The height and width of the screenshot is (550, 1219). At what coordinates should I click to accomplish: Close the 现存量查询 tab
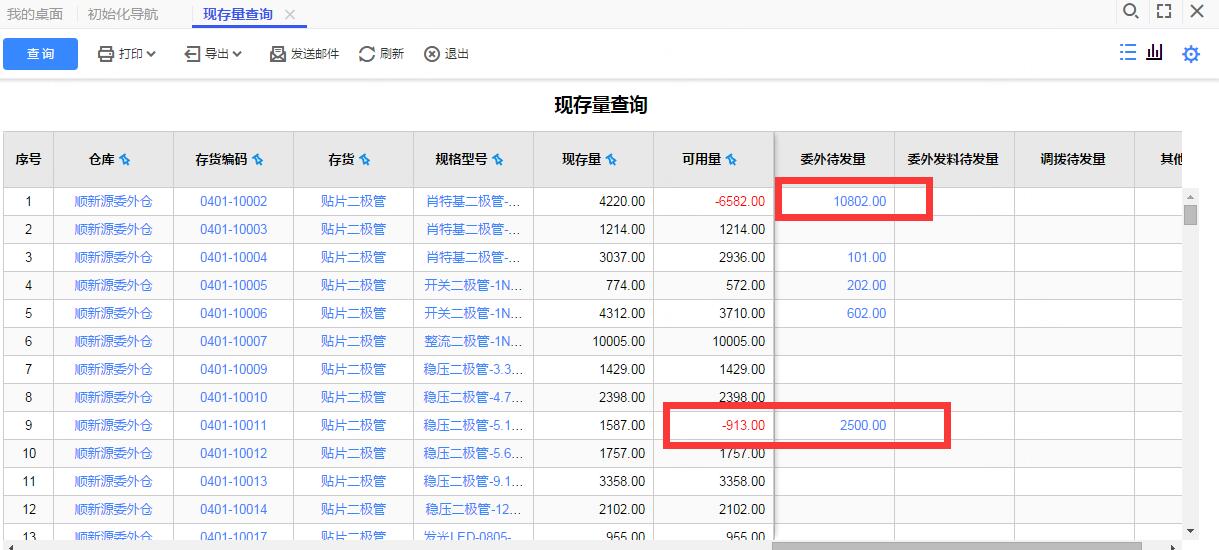pyautogui.click(x=290, y=14)
